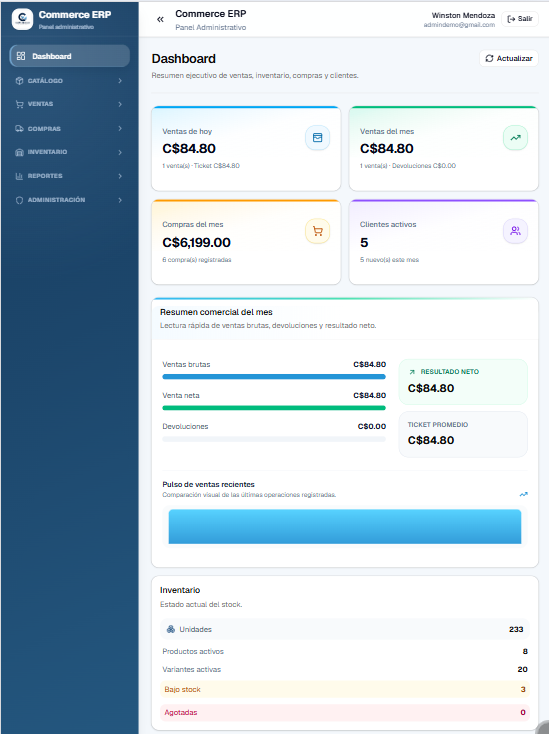The width and height of the screenshot is (549, 734).
Task: Click the Compras del mes cart icon
Action: pyautogui.click(x=317, y=231)
